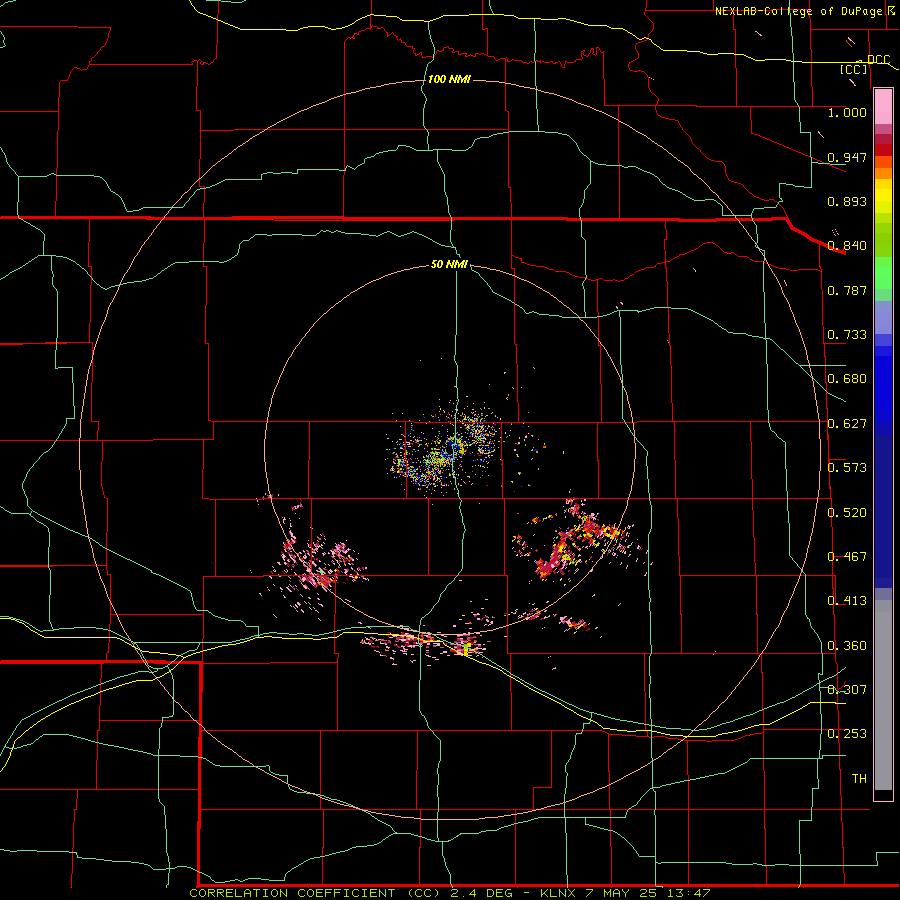Click the TH label on the scale
Screen dimensions: 900x900
click(x=859, y=779)
